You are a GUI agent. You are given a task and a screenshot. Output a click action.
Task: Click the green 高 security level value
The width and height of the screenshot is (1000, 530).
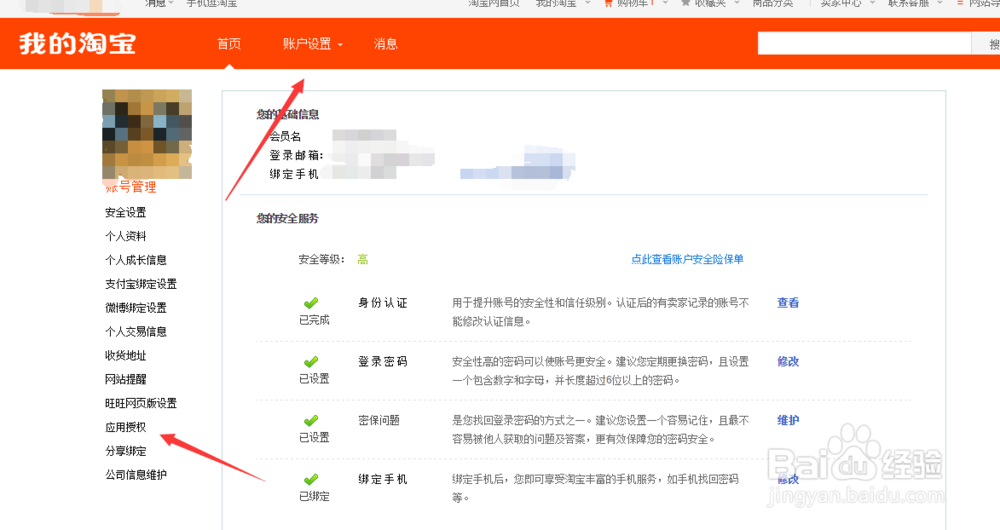click(x=363, y=260)
